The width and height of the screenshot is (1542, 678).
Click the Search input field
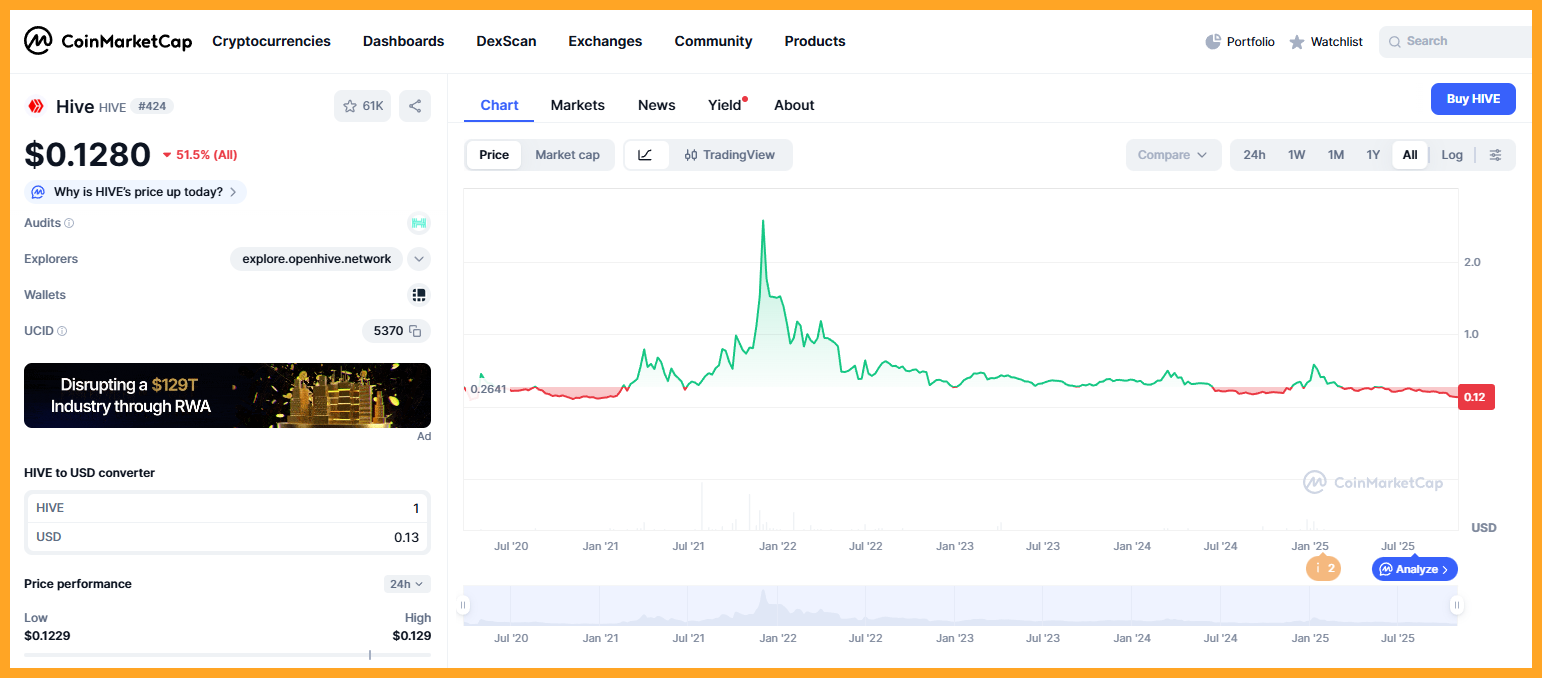1460,41
